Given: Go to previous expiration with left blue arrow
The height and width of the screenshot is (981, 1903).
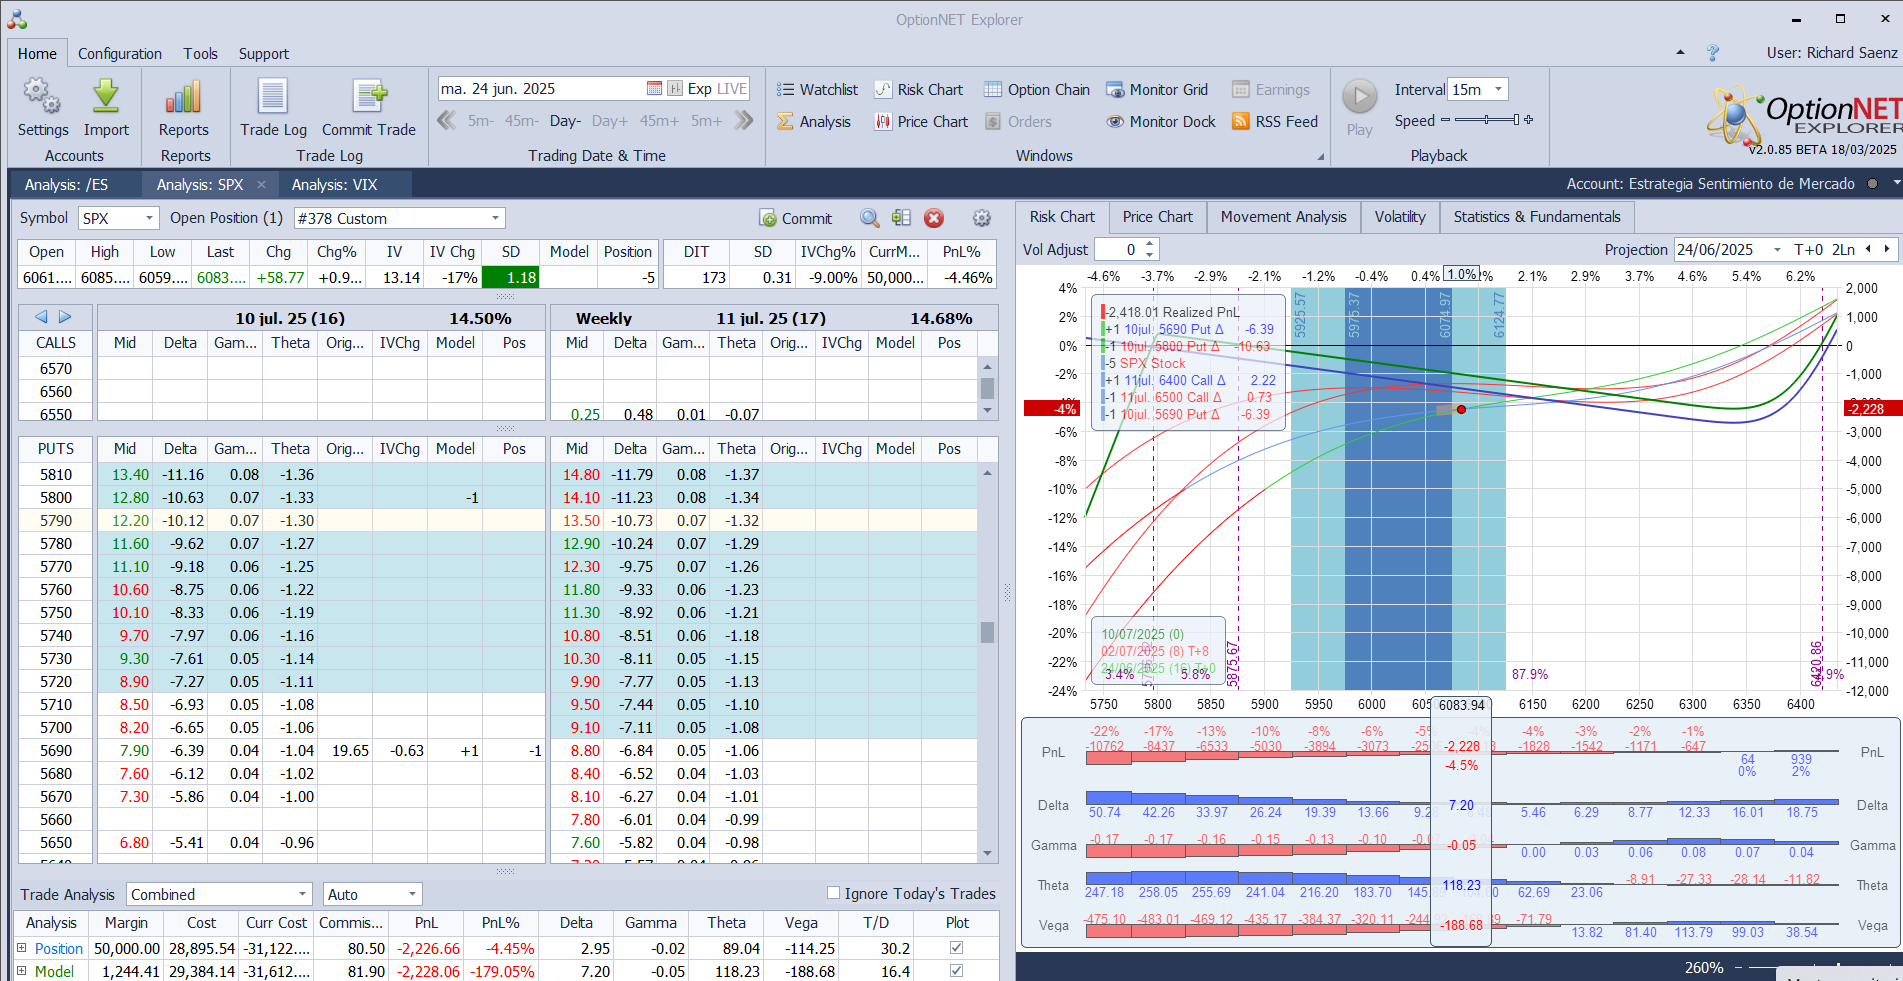Looking at the screenshot, I should [x=41, y=317].
